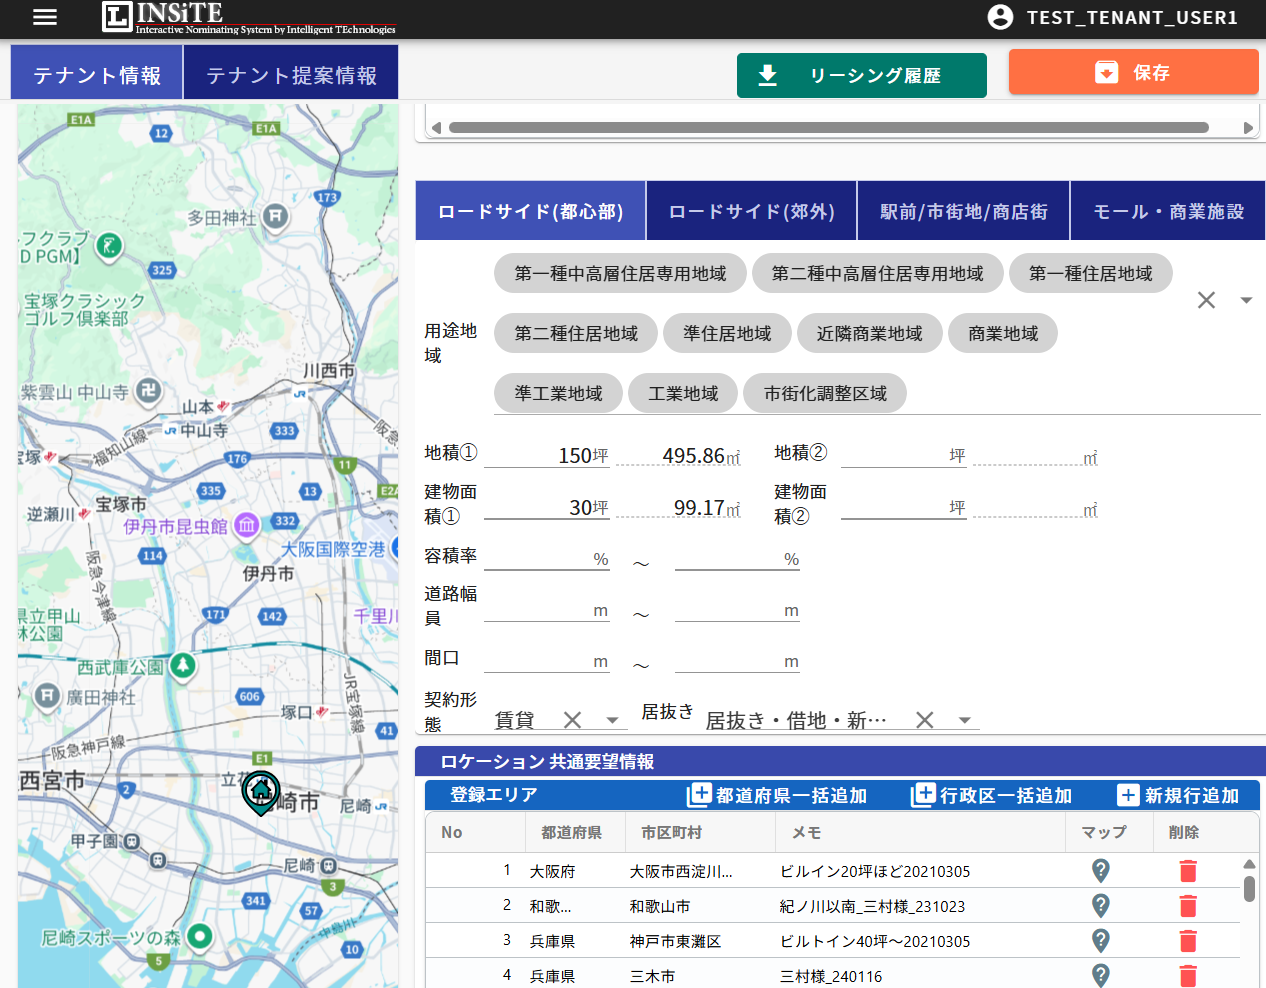The image size is (1266, 988).
Task: Switch to テナント提案情報 tab
Action: click(291, 76)
